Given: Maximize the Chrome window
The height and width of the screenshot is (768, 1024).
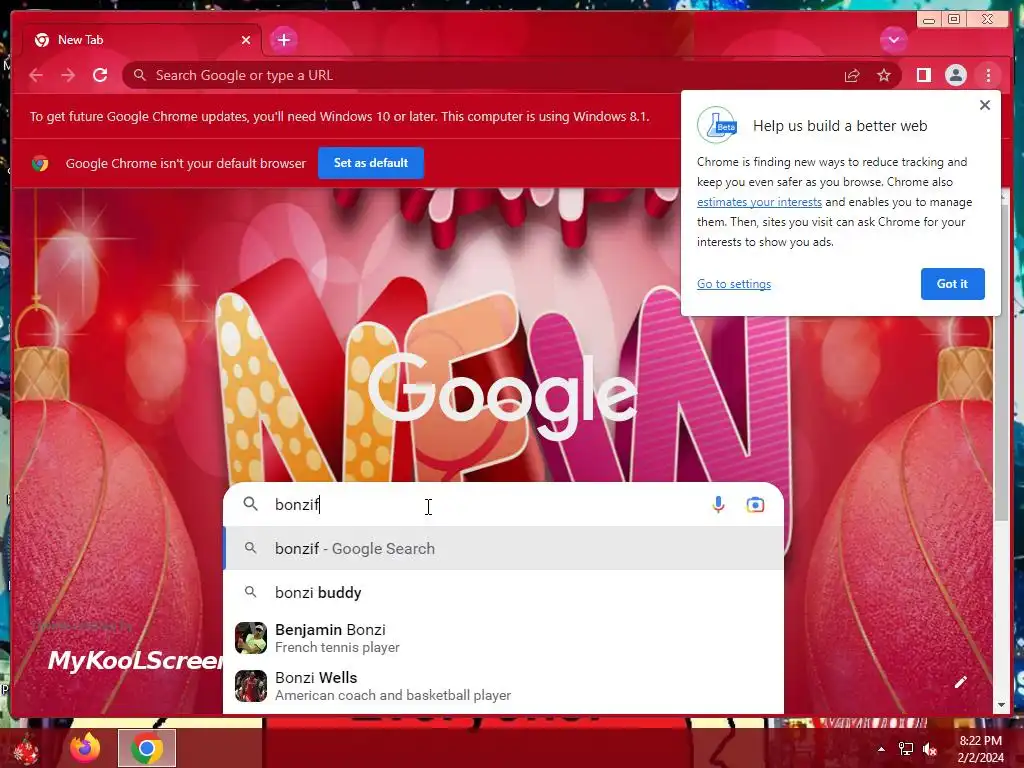Looking at the screenshot, I should (x=954, y=19).
